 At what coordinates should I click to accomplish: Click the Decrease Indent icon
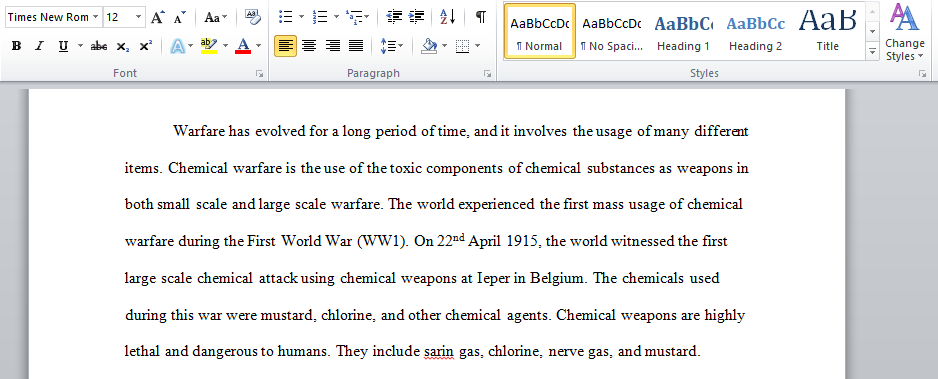pos(394,17)
